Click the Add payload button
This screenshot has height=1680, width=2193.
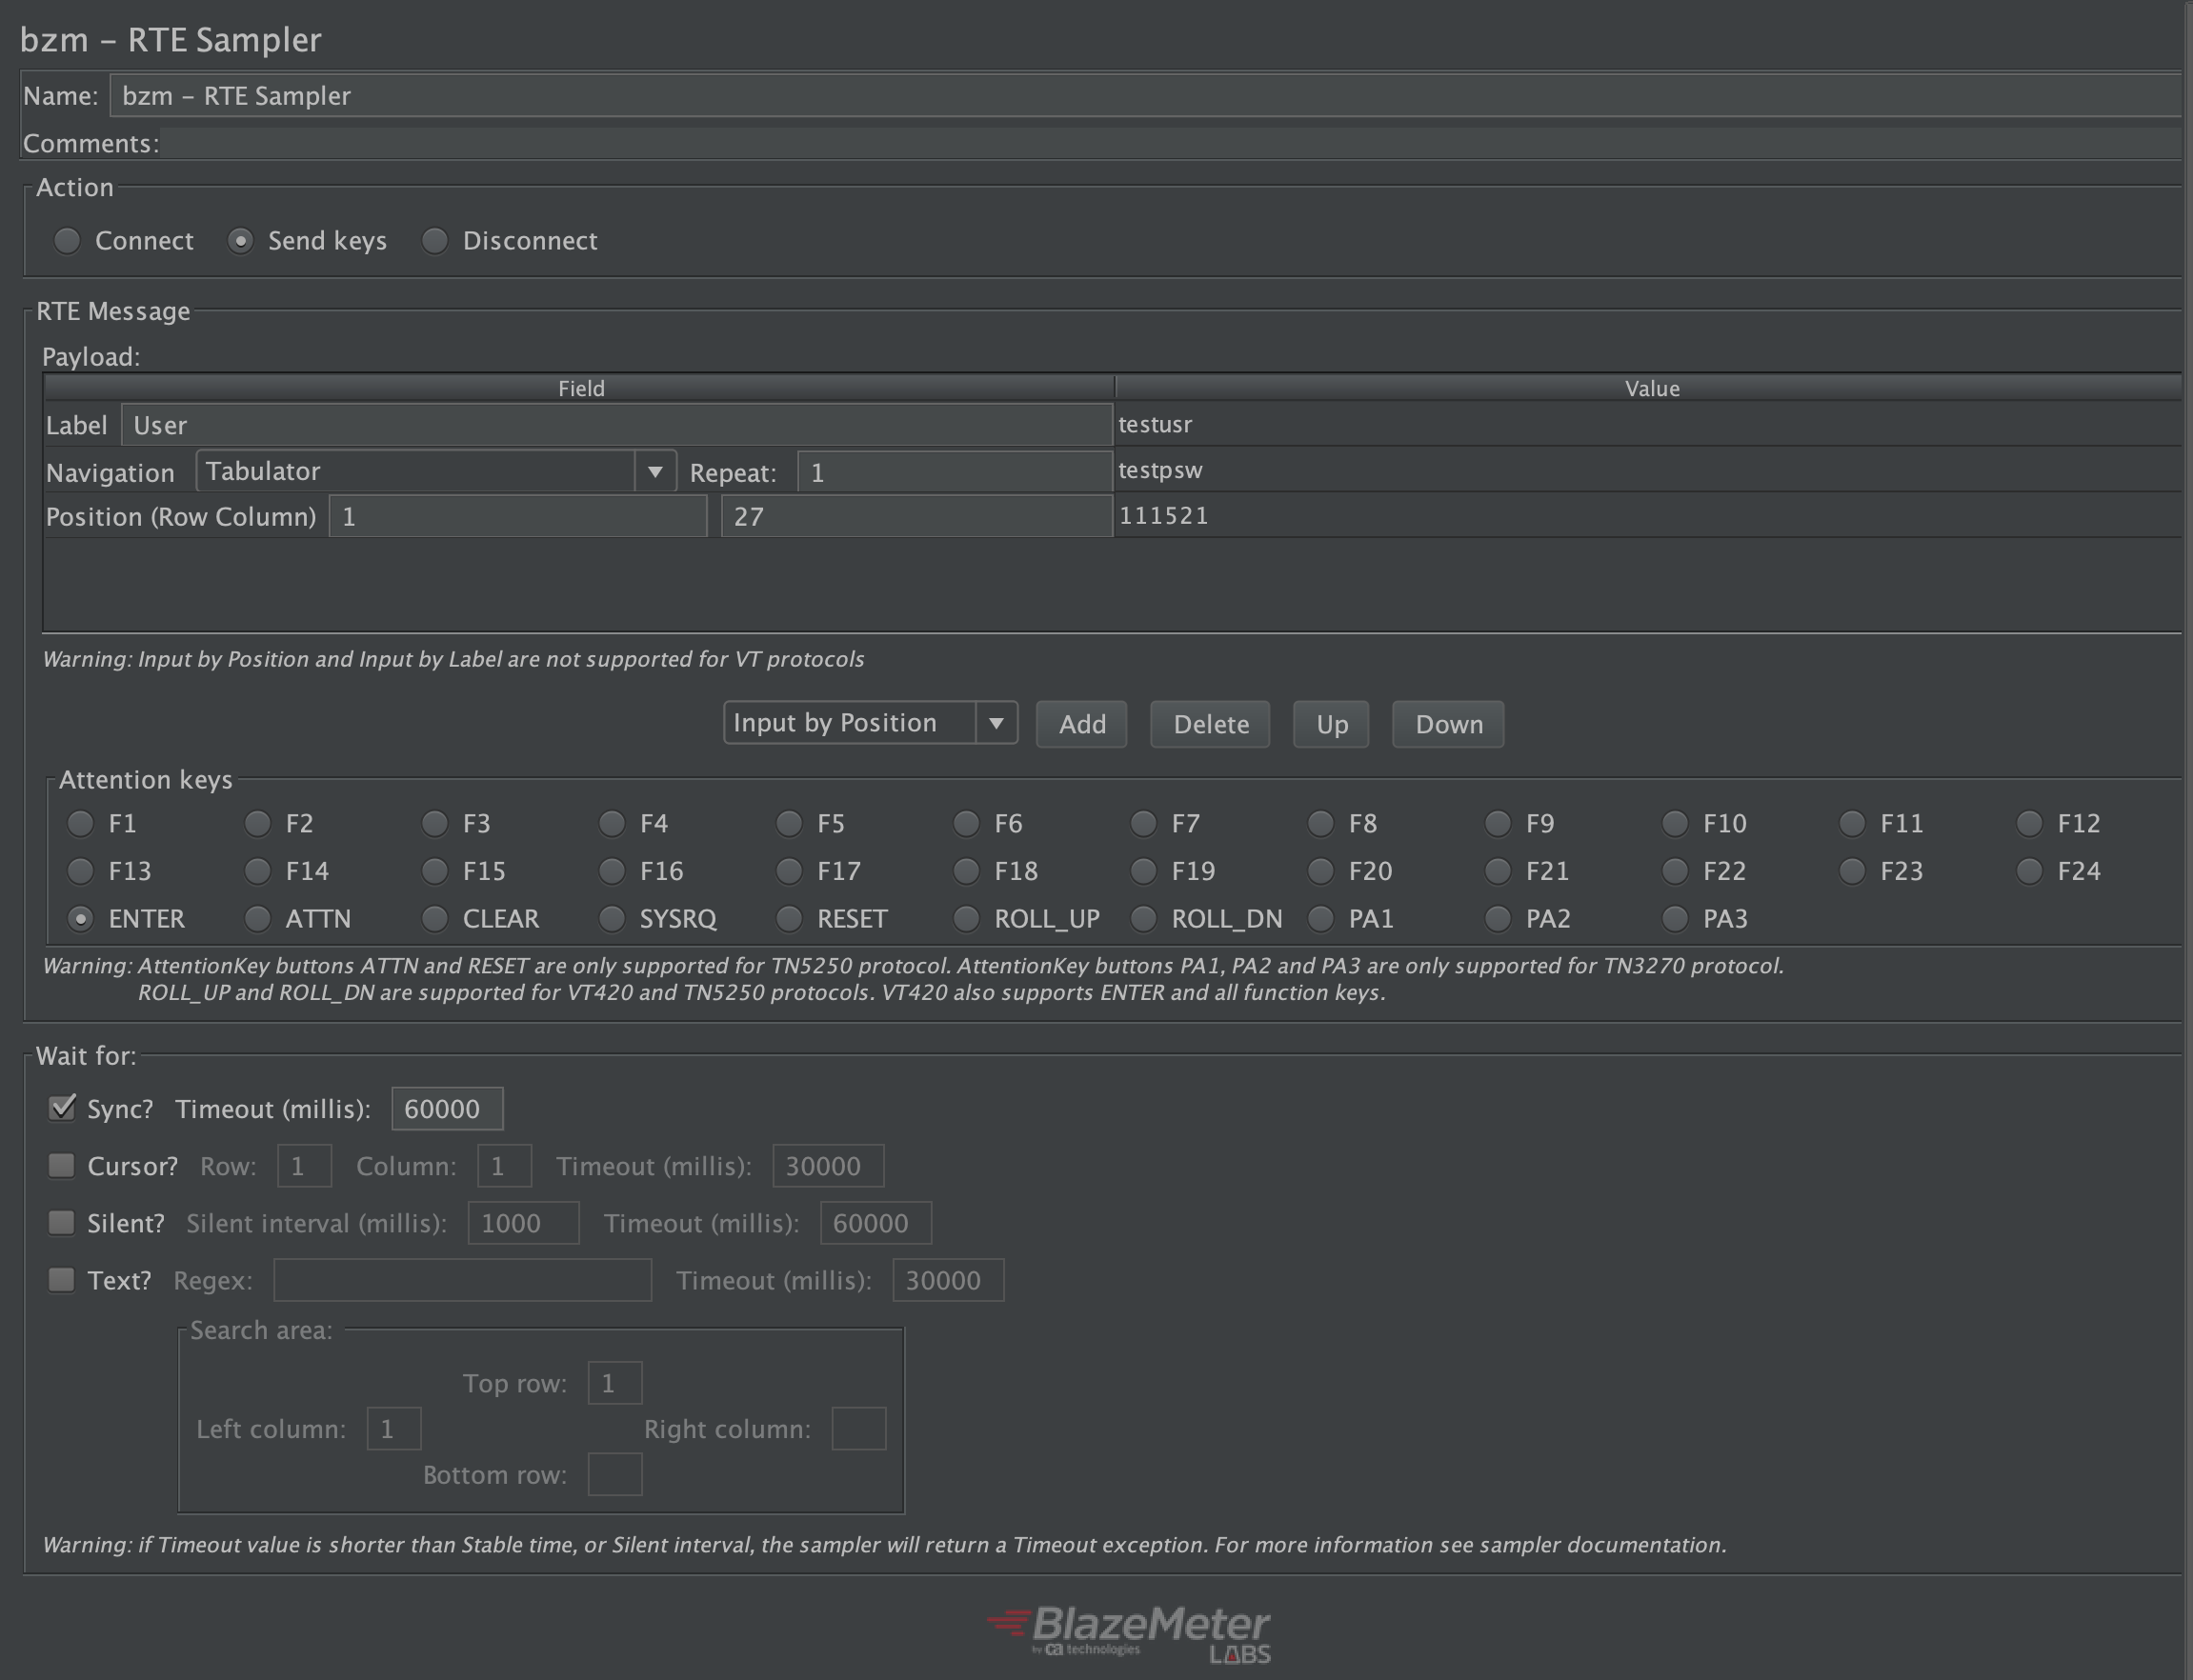pyautogui.click(x=1081, y=724)
